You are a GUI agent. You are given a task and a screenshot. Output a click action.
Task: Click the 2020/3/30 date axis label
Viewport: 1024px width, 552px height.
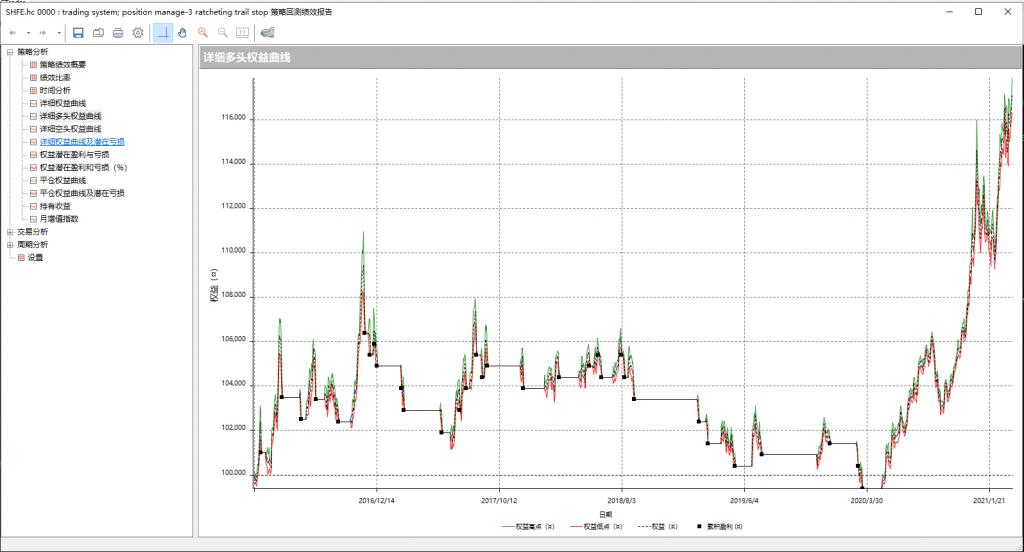[x=867, y=500]
